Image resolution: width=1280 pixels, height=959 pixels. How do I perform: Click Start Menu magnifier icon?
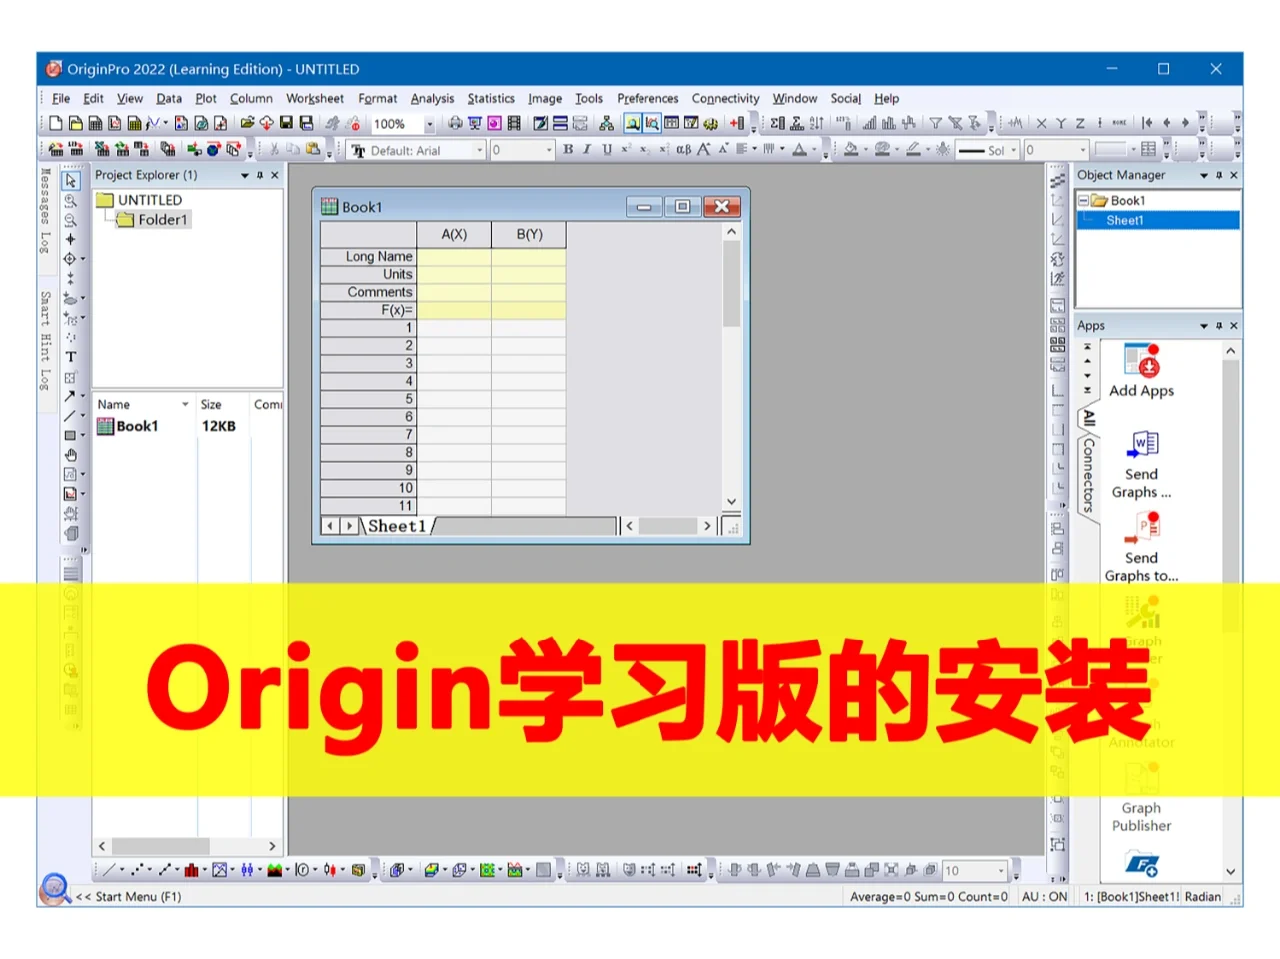[x=54, y=888]
